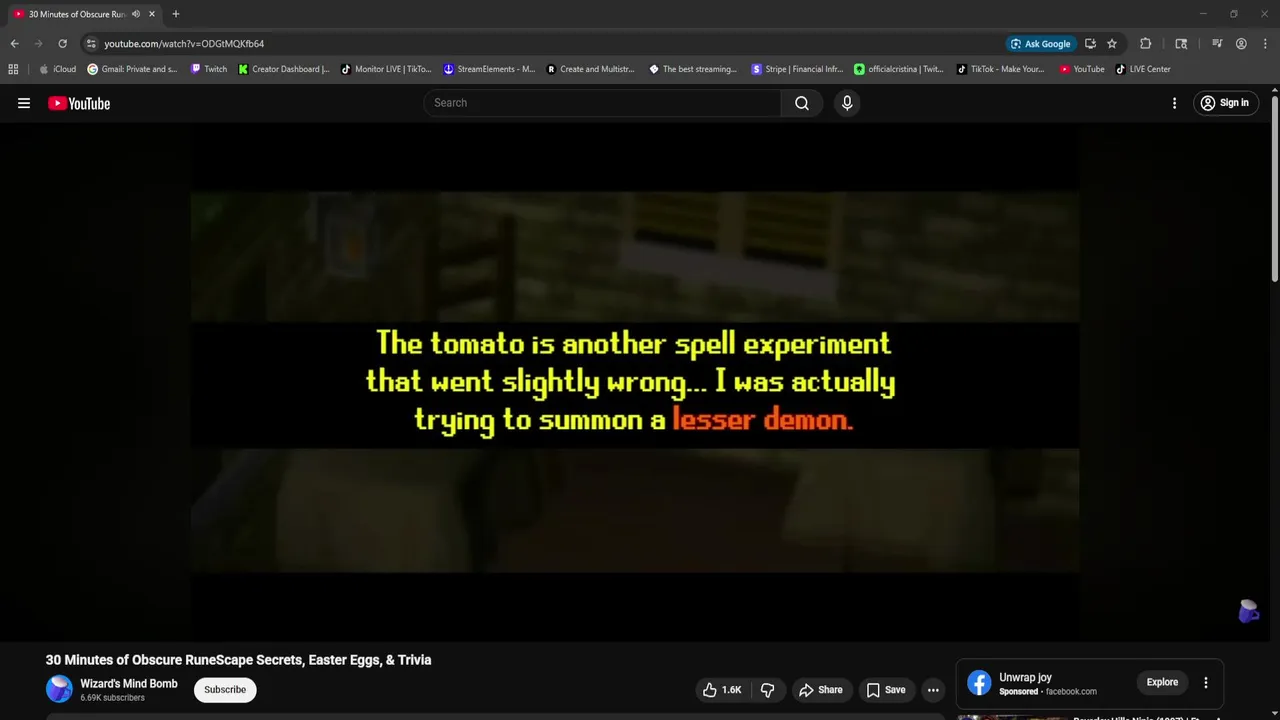1280x720 pixels.
Task: Click the video player to pause
Action: click(x=635, y=381)
